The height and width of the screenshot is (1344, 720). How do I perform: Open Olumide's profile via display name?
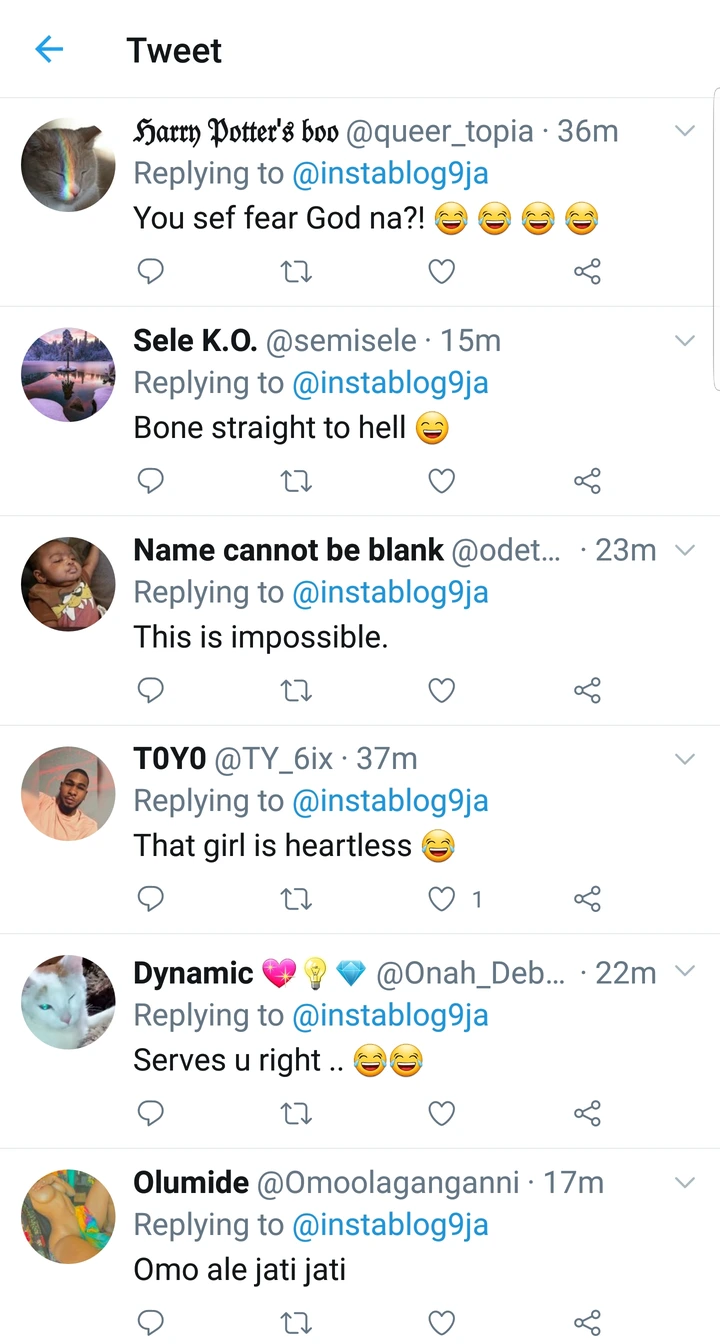(x=191, y=1183)
